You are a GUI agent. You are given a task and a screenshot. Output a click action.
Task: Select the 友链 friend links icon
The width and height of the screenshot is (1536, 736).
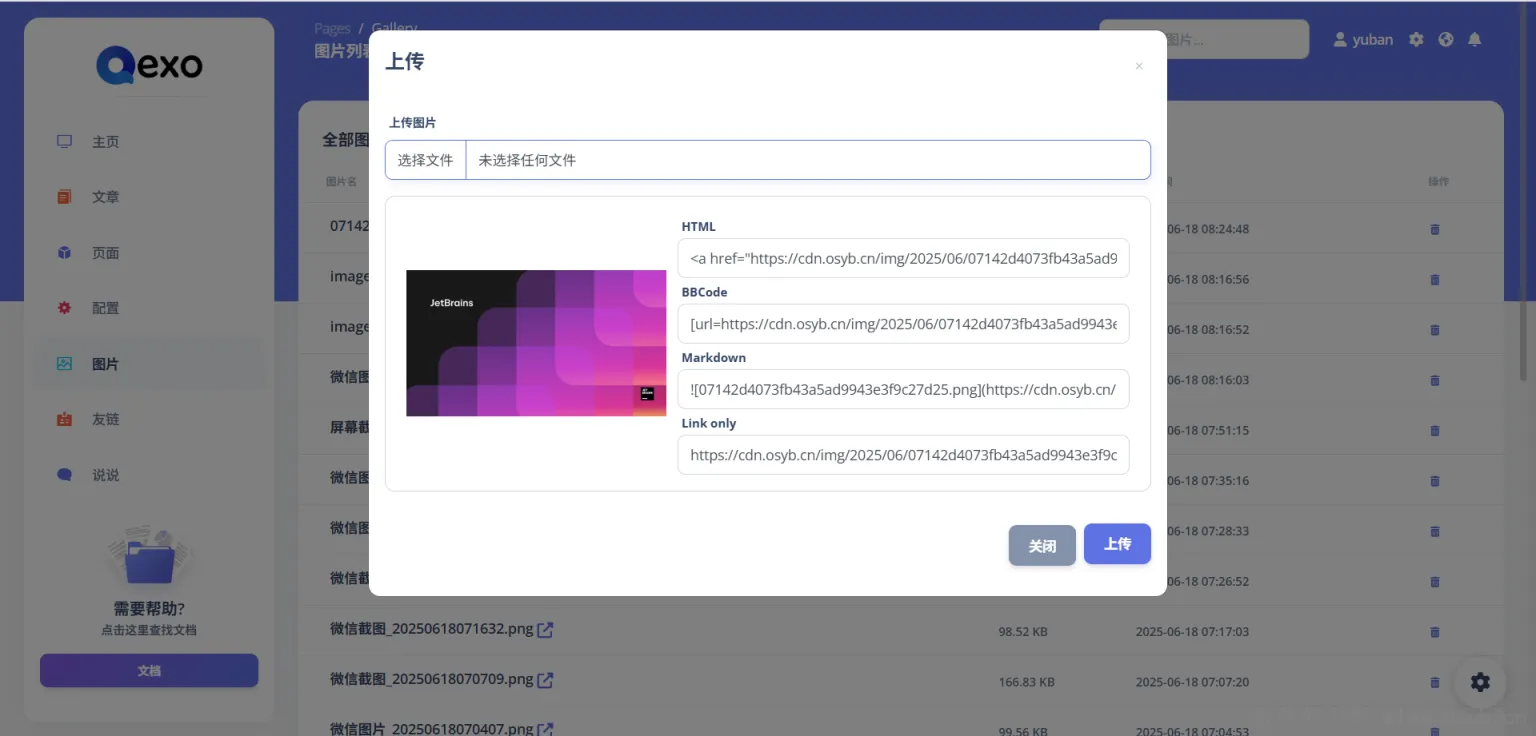[63, 419]
